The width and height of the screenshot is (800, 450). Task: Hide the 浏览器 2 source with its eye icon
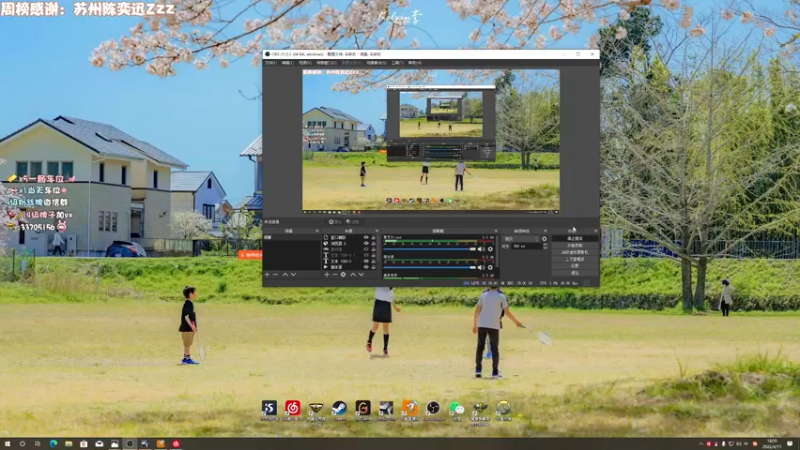click(x=366, y=243)
